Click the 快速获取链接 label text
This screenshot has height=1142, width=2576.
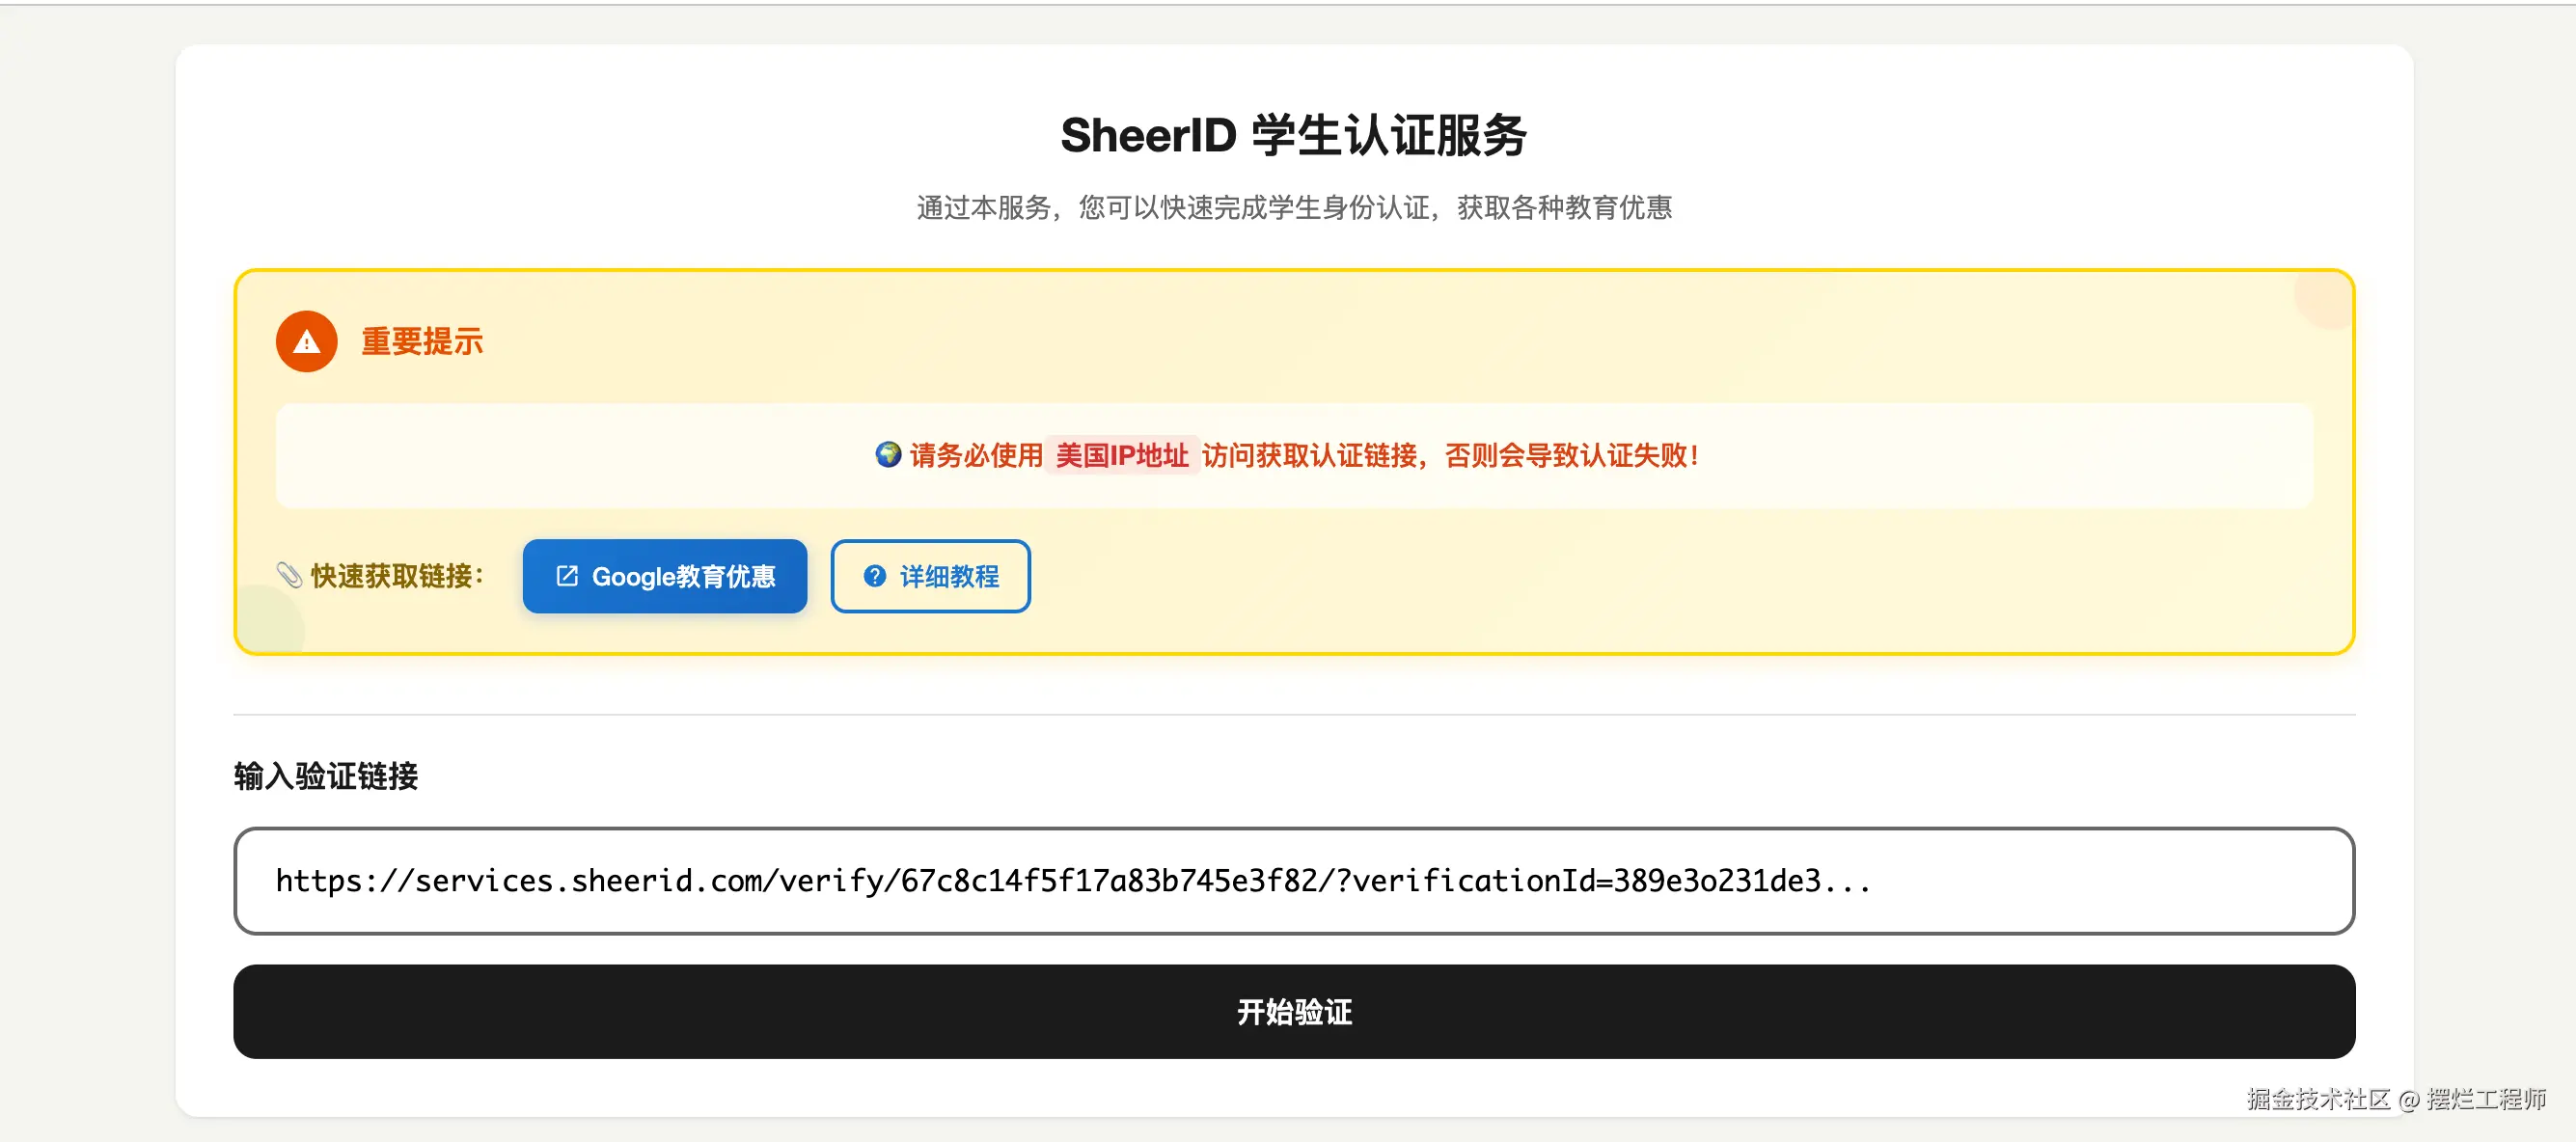(x=397, y=576)
